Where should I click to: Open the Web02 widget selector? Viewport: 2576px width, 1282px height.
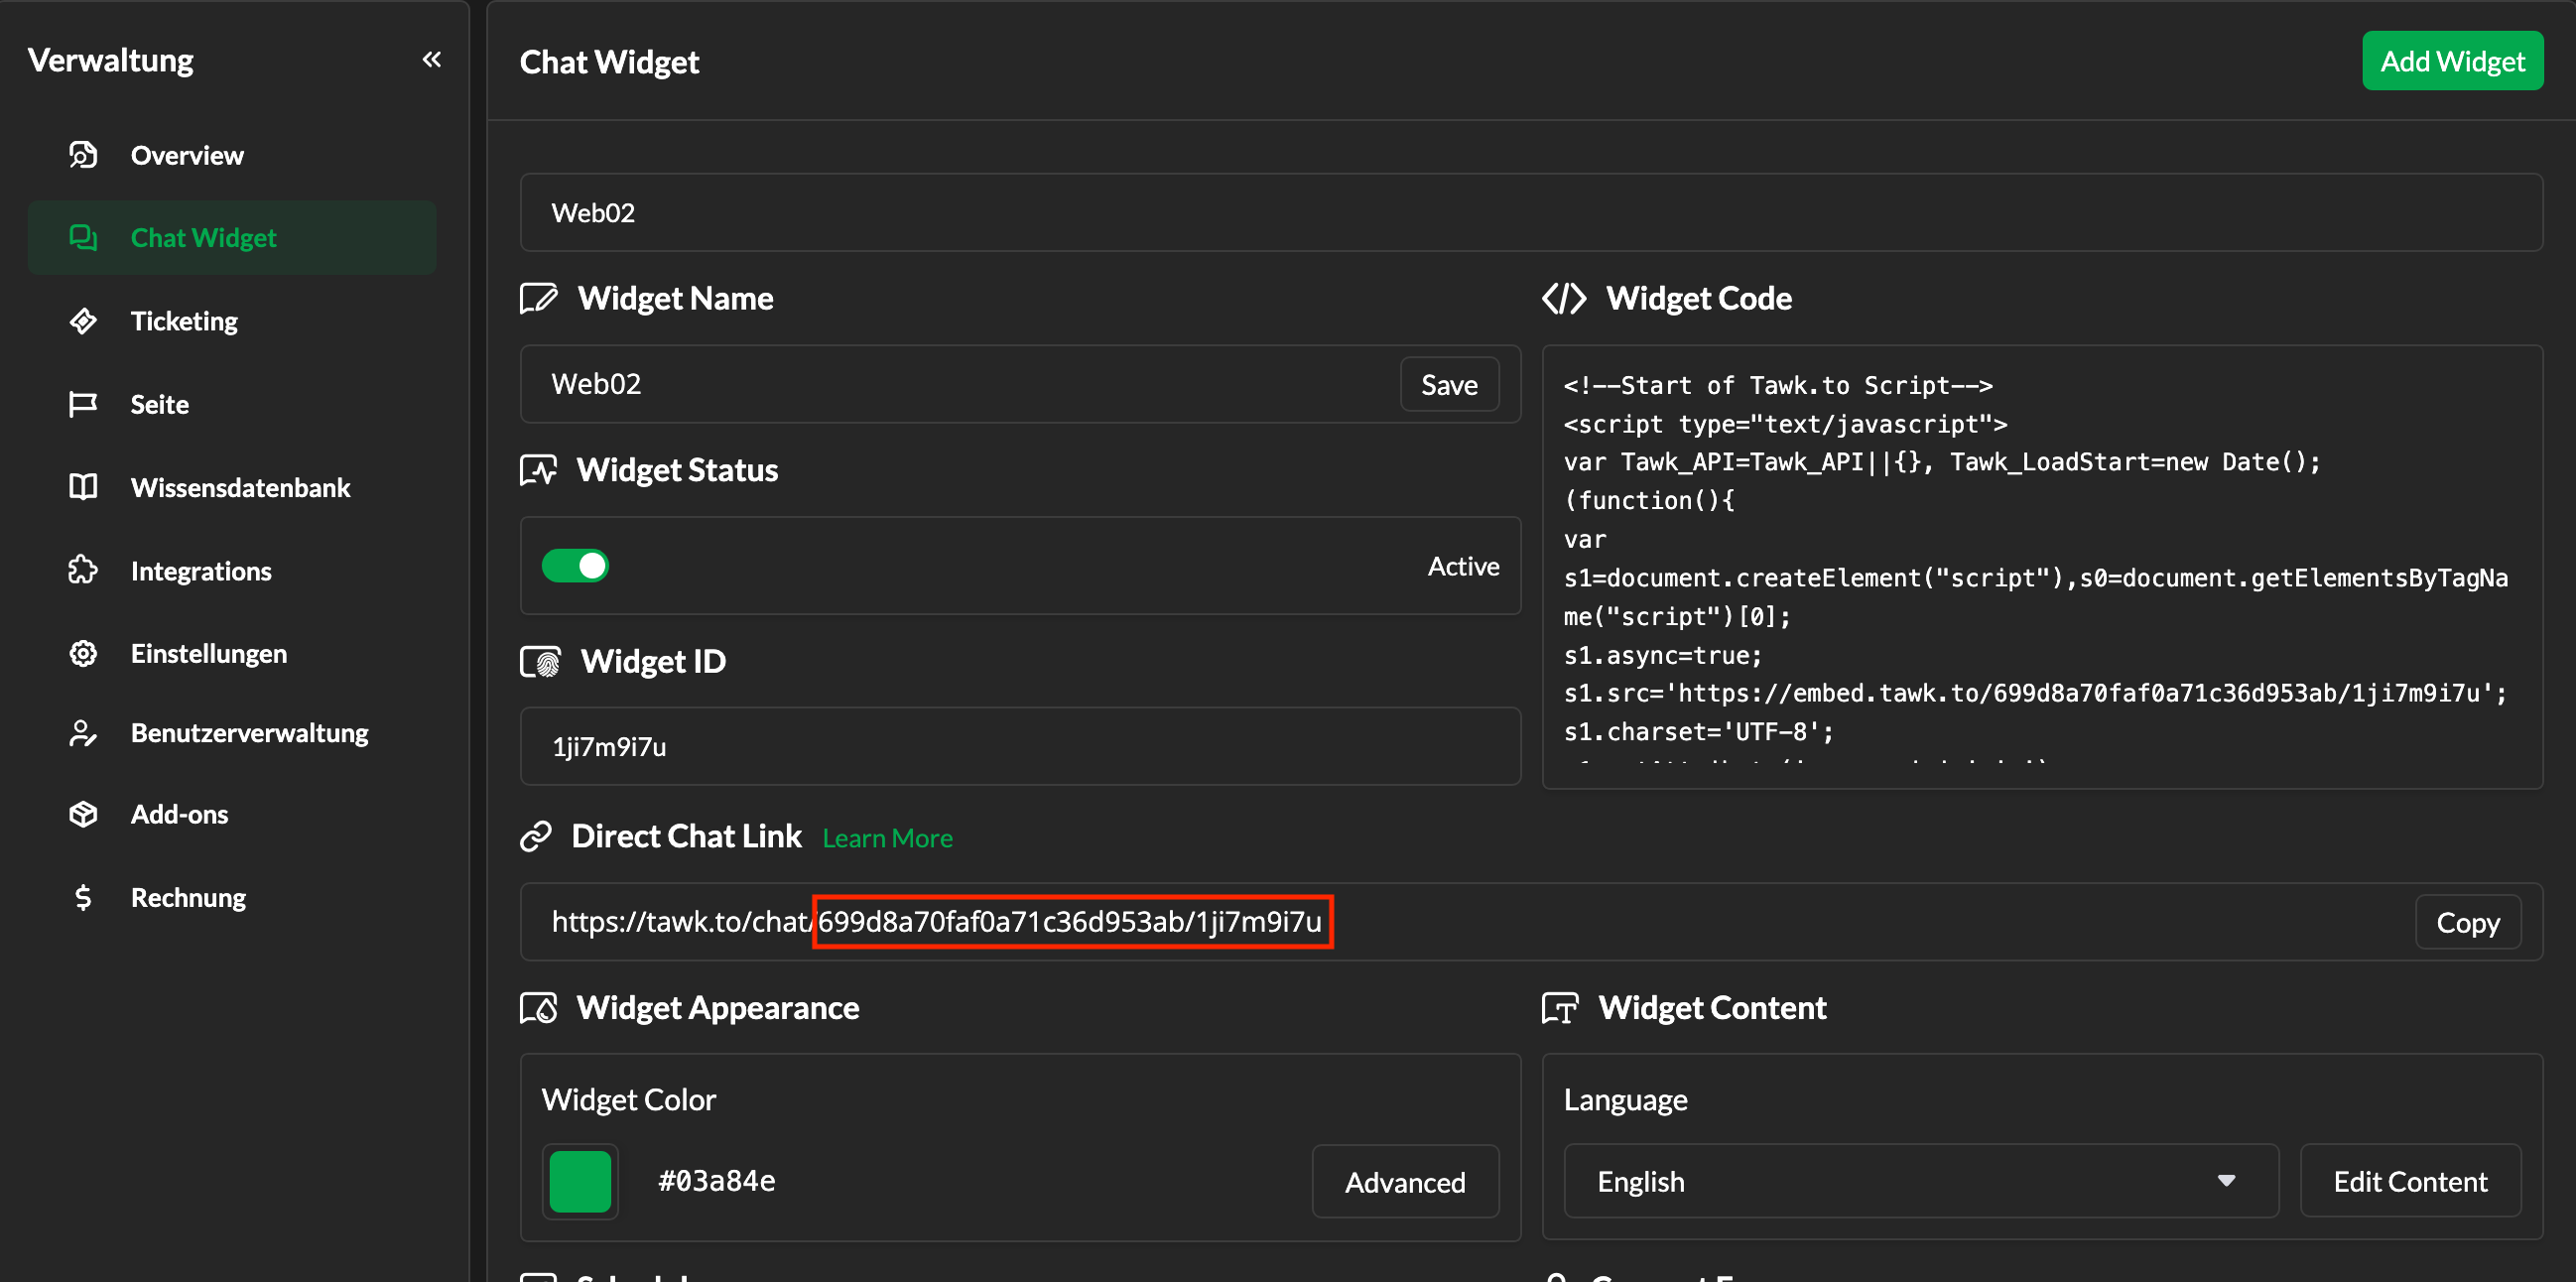click(x=1530, y=213)
